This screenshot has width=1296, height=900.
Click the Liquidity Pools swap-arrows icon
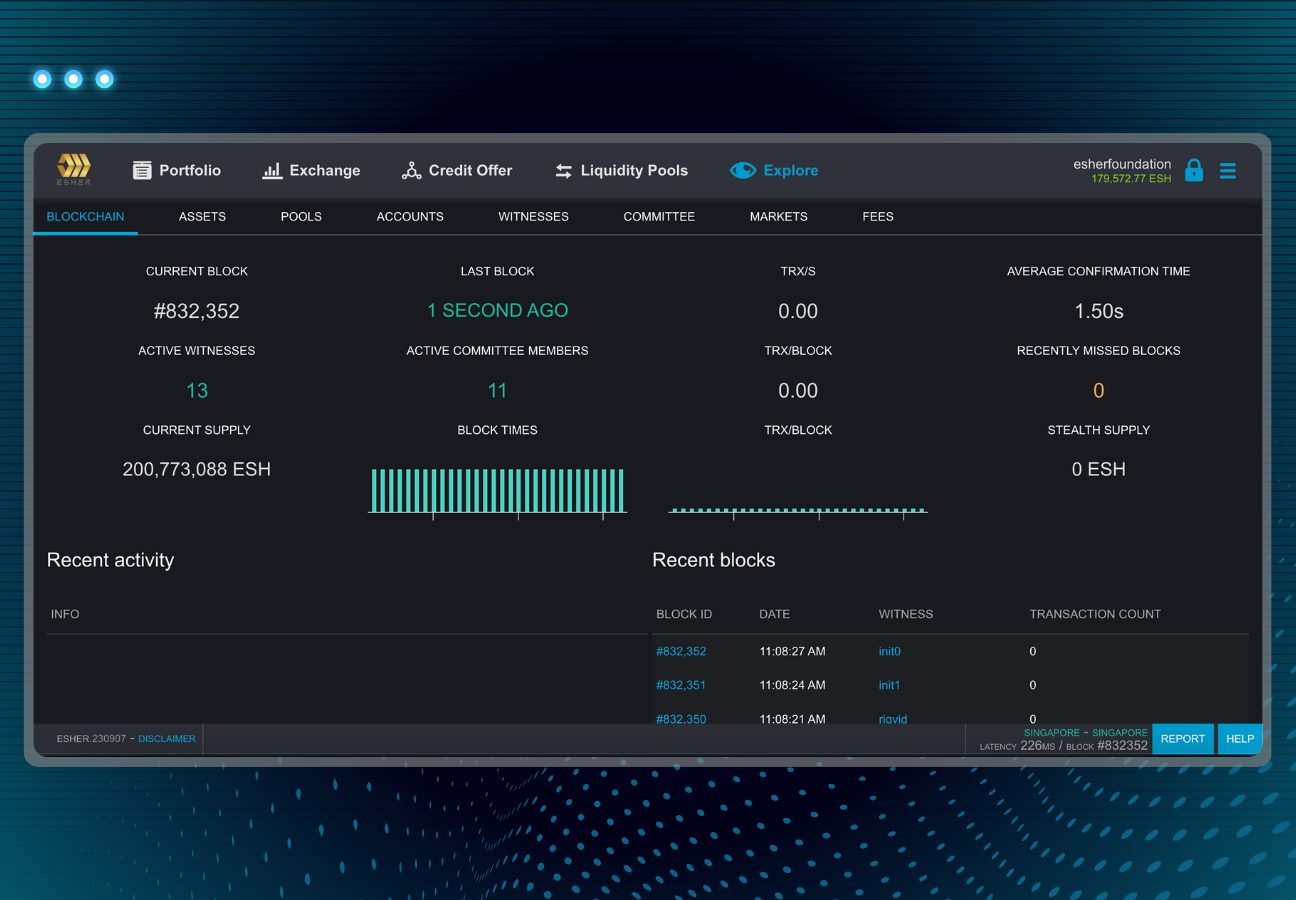click(564, 171)
